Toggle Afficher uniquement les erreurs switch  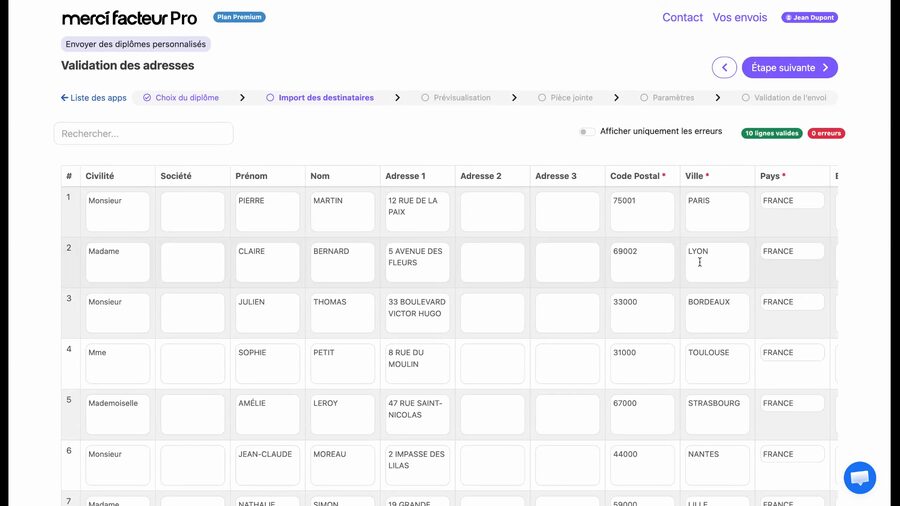coord(586,131)
